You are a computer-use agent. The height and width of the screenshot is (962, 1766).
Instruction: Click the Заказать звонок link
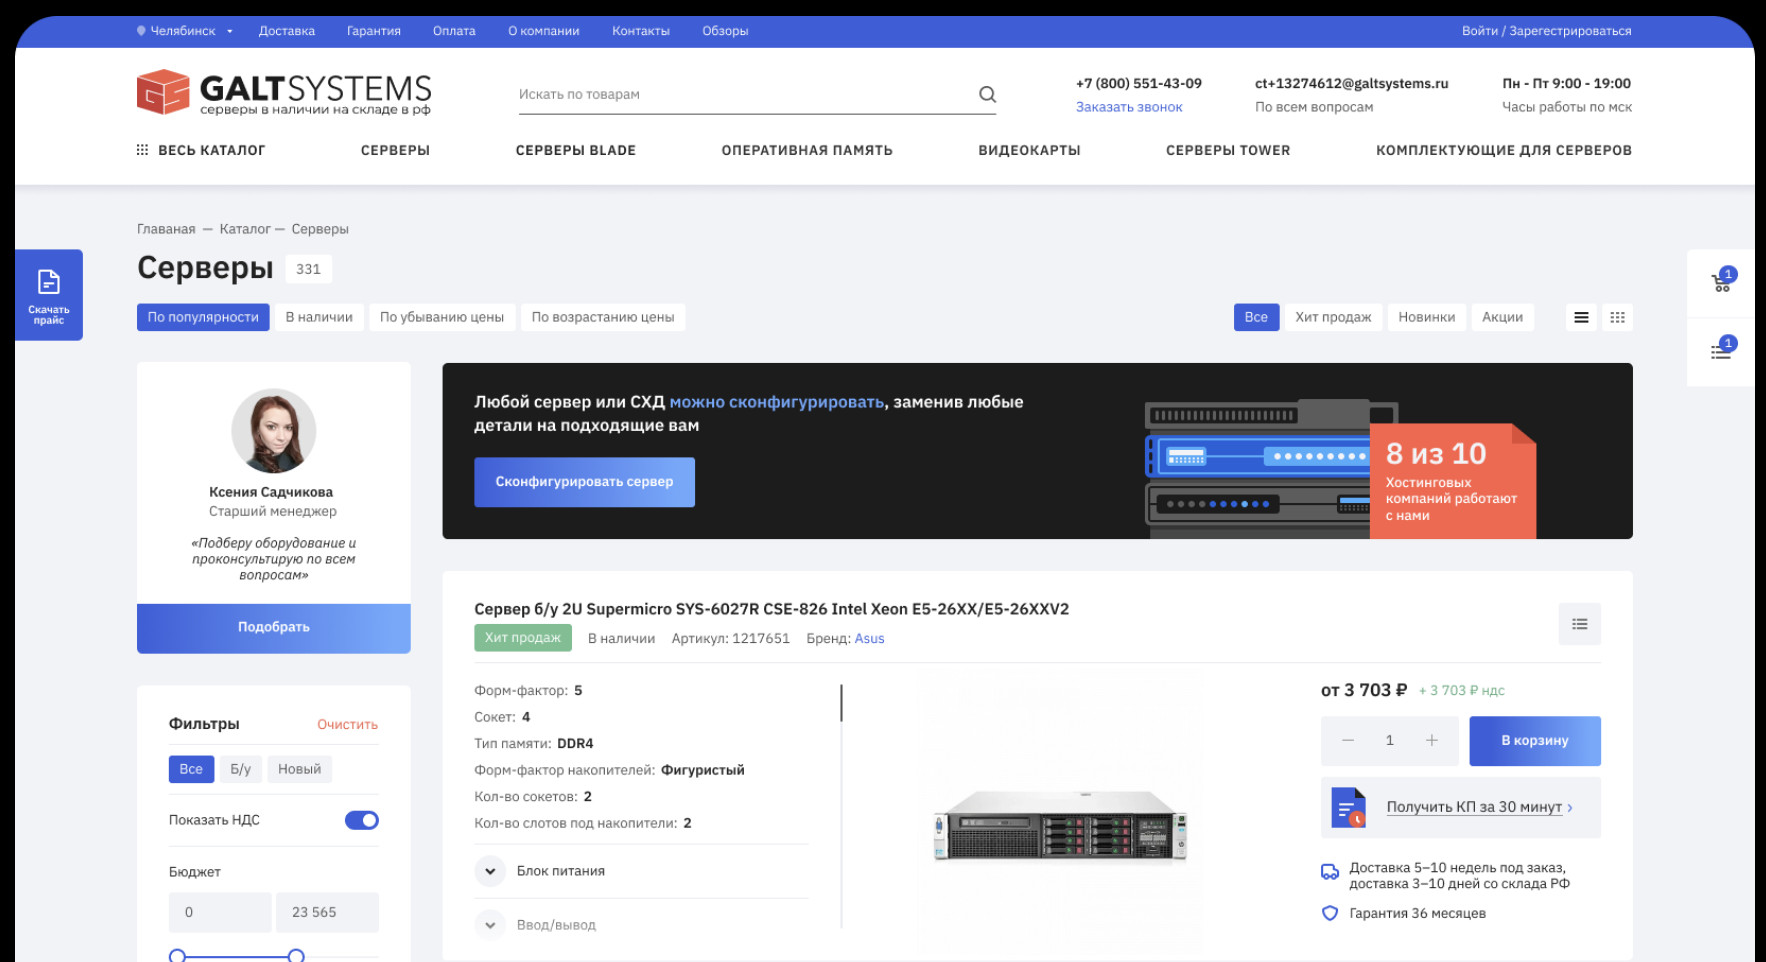(x=1129, y=107)
